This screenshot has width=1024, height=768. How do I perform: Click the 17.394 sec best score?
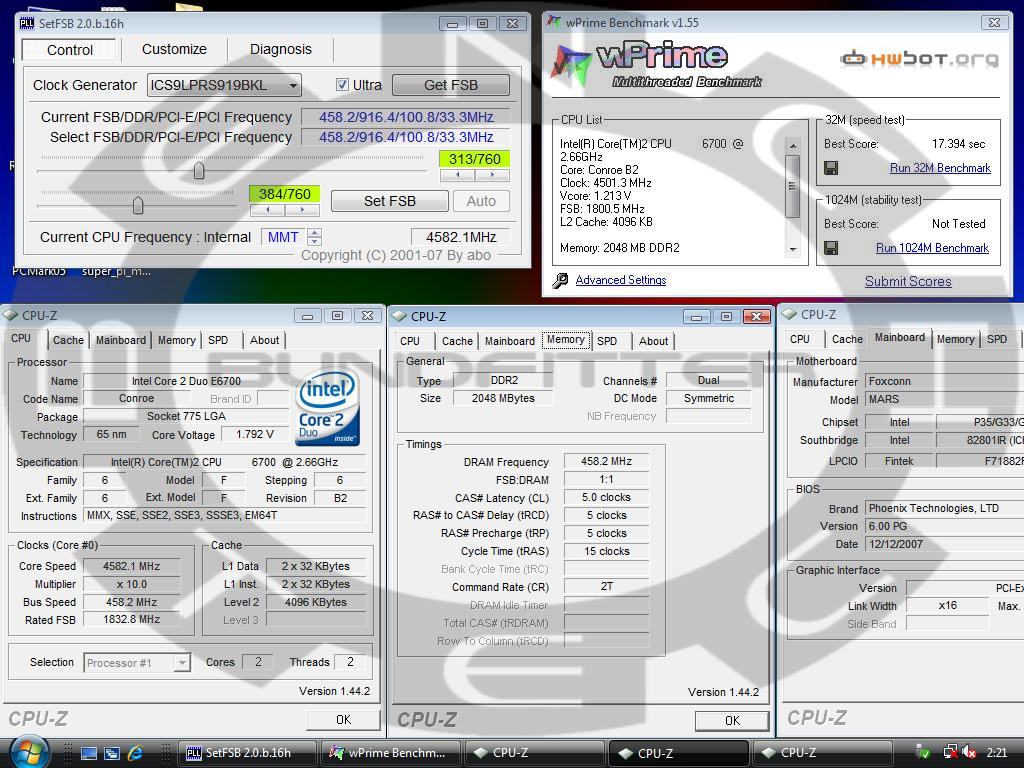tap(958, 144)
